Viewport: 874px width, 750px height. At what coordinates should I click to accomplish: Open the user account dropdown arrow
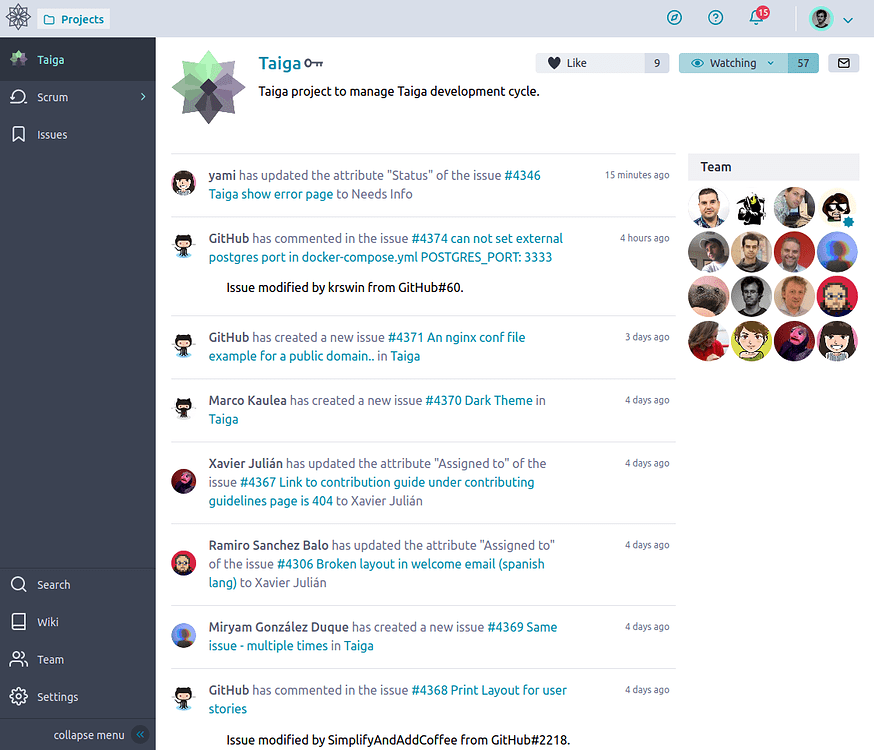click(848, 19)
